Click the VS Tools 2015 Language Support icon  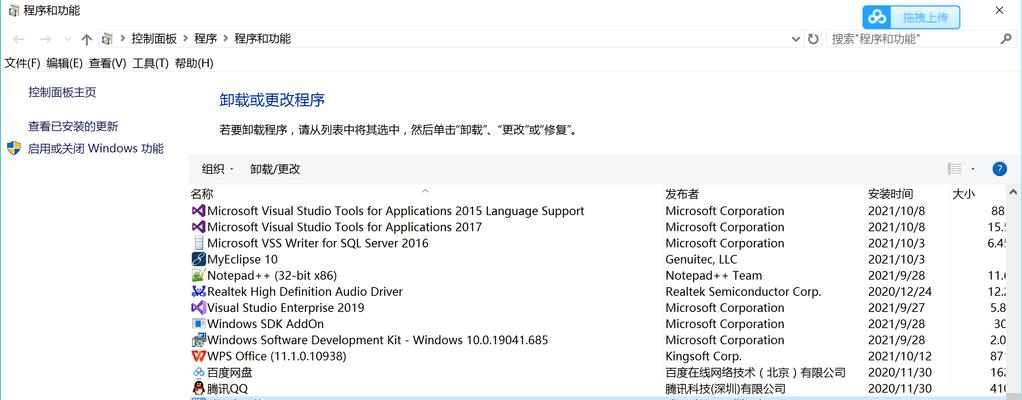[199, 211]
